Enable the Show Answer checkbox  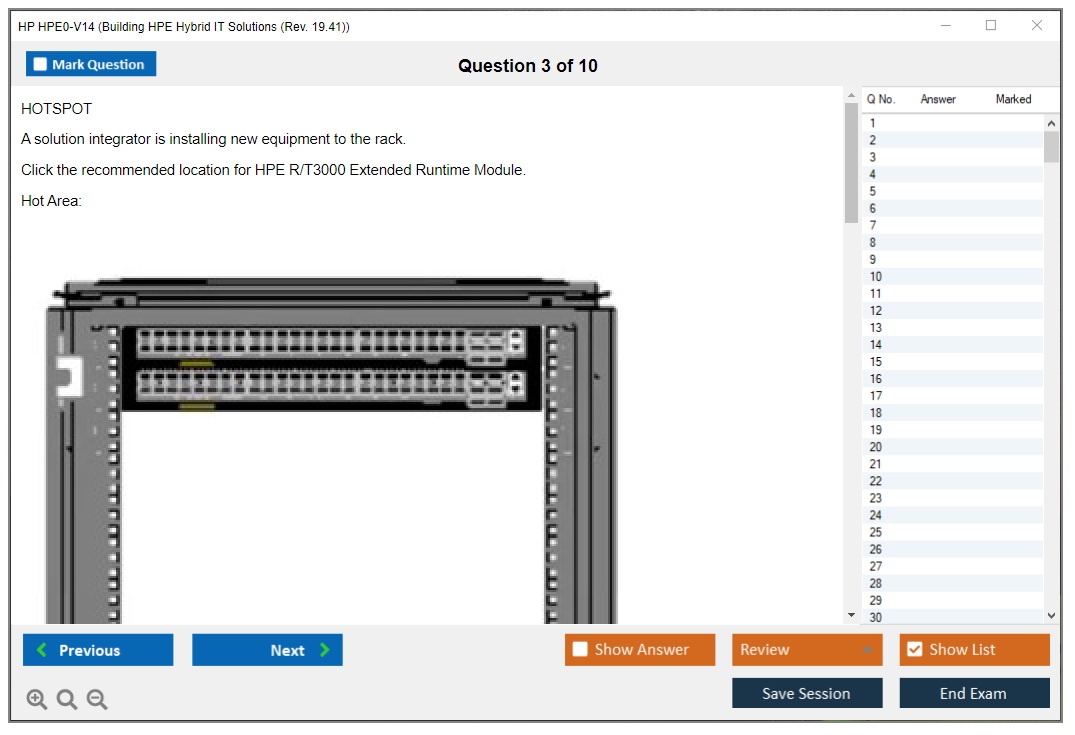[x=580, y=650]
